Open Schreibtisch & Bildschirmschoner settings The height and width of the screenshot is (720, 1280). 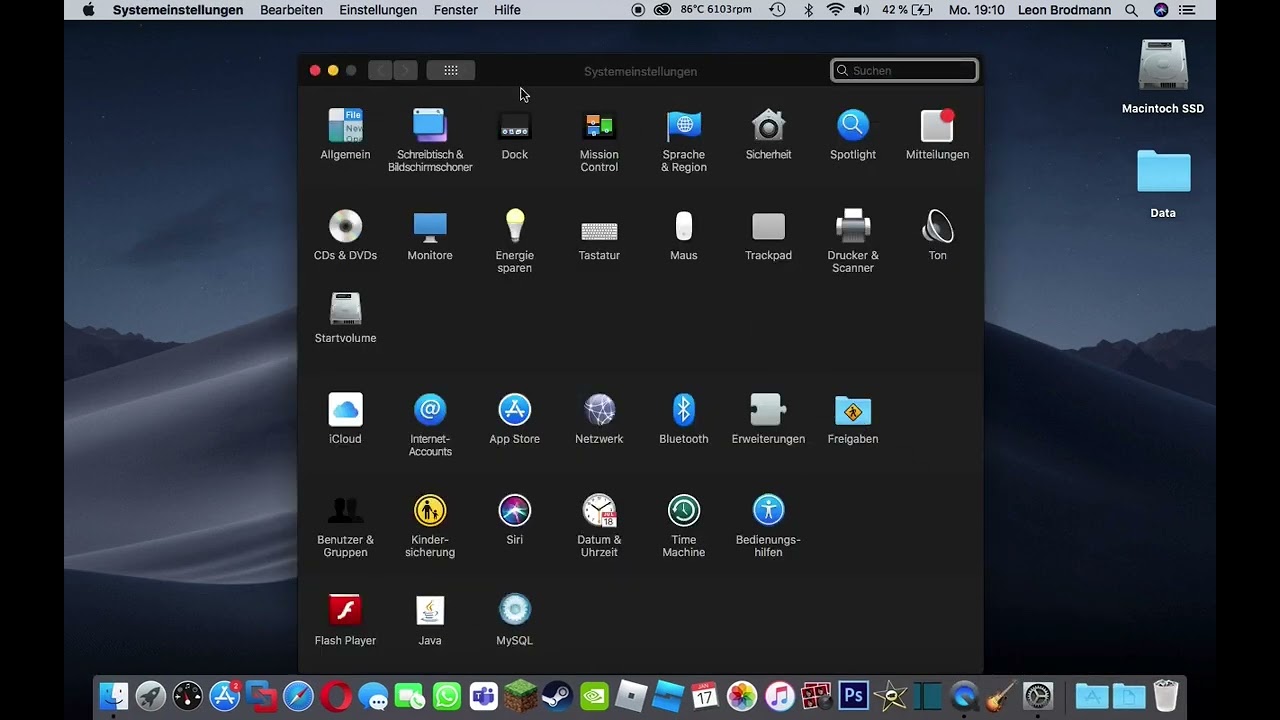(430, 140)
